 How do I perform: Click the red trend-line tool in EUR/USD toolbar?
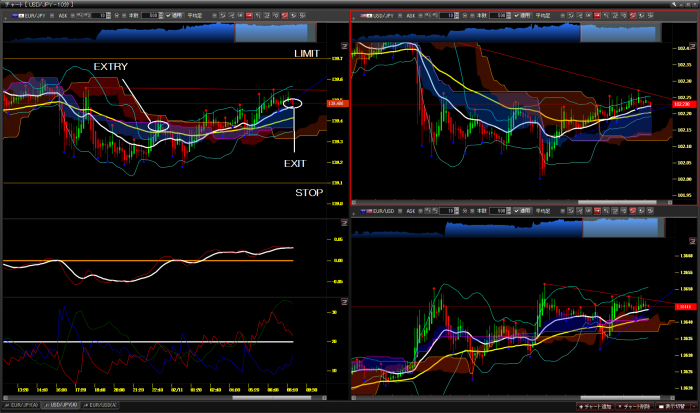[x=633, y=210]
